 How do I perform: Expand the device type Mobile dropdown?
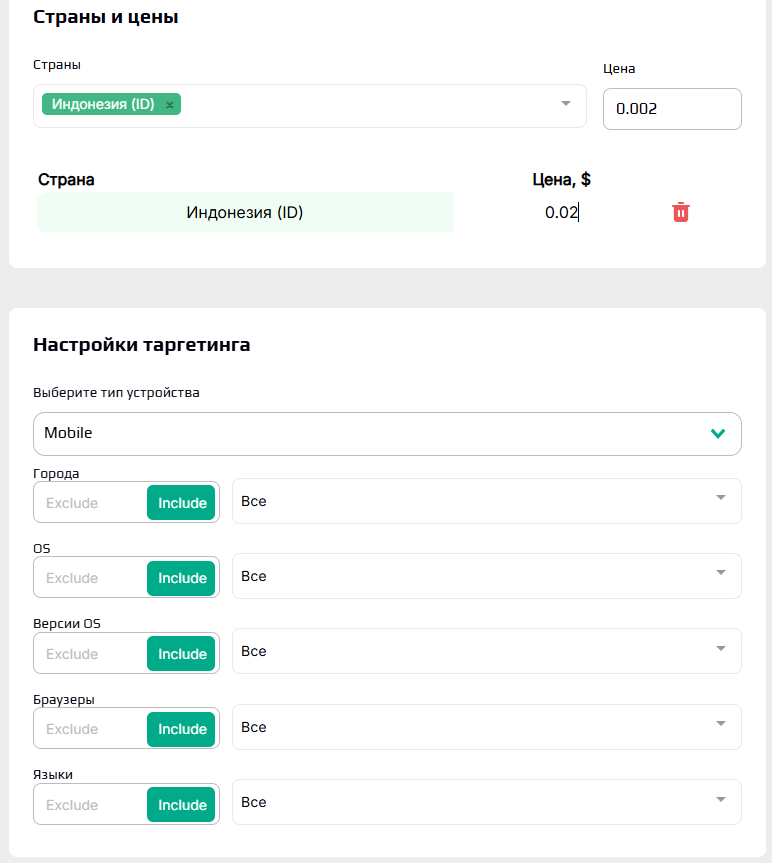click(x=387, y=434)
